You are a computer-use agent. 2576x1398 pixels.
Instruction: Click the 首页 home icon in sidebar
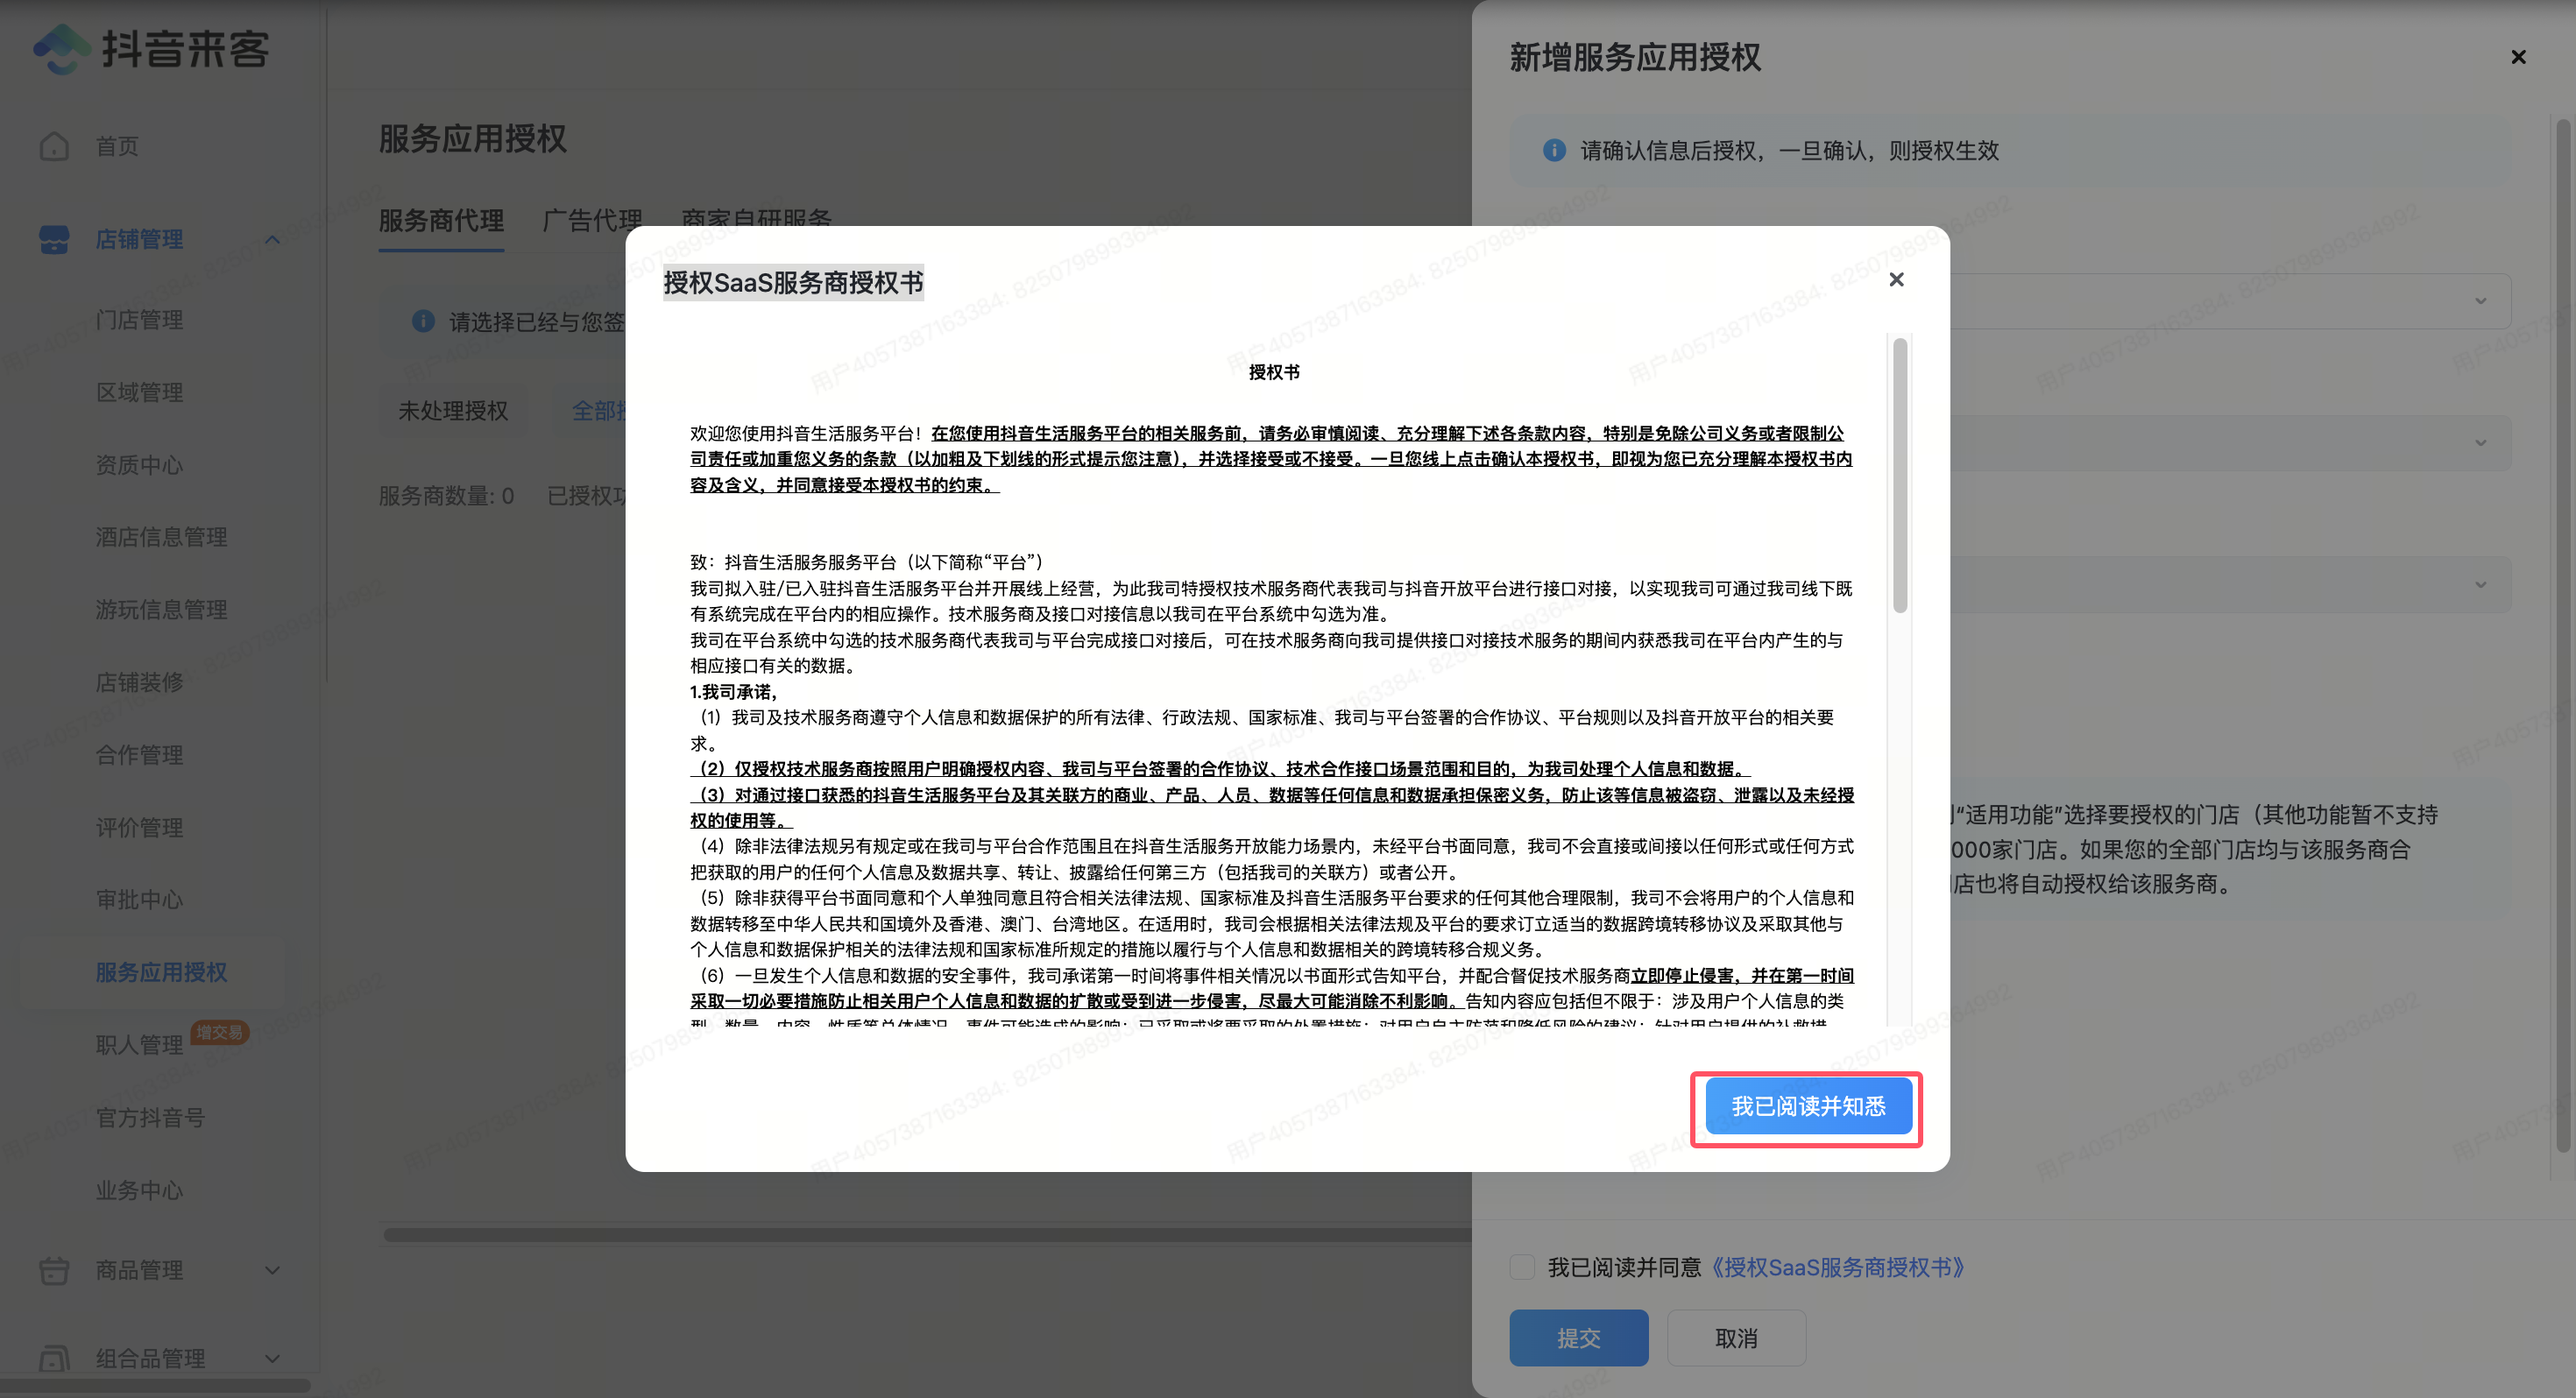coord(54,146)
